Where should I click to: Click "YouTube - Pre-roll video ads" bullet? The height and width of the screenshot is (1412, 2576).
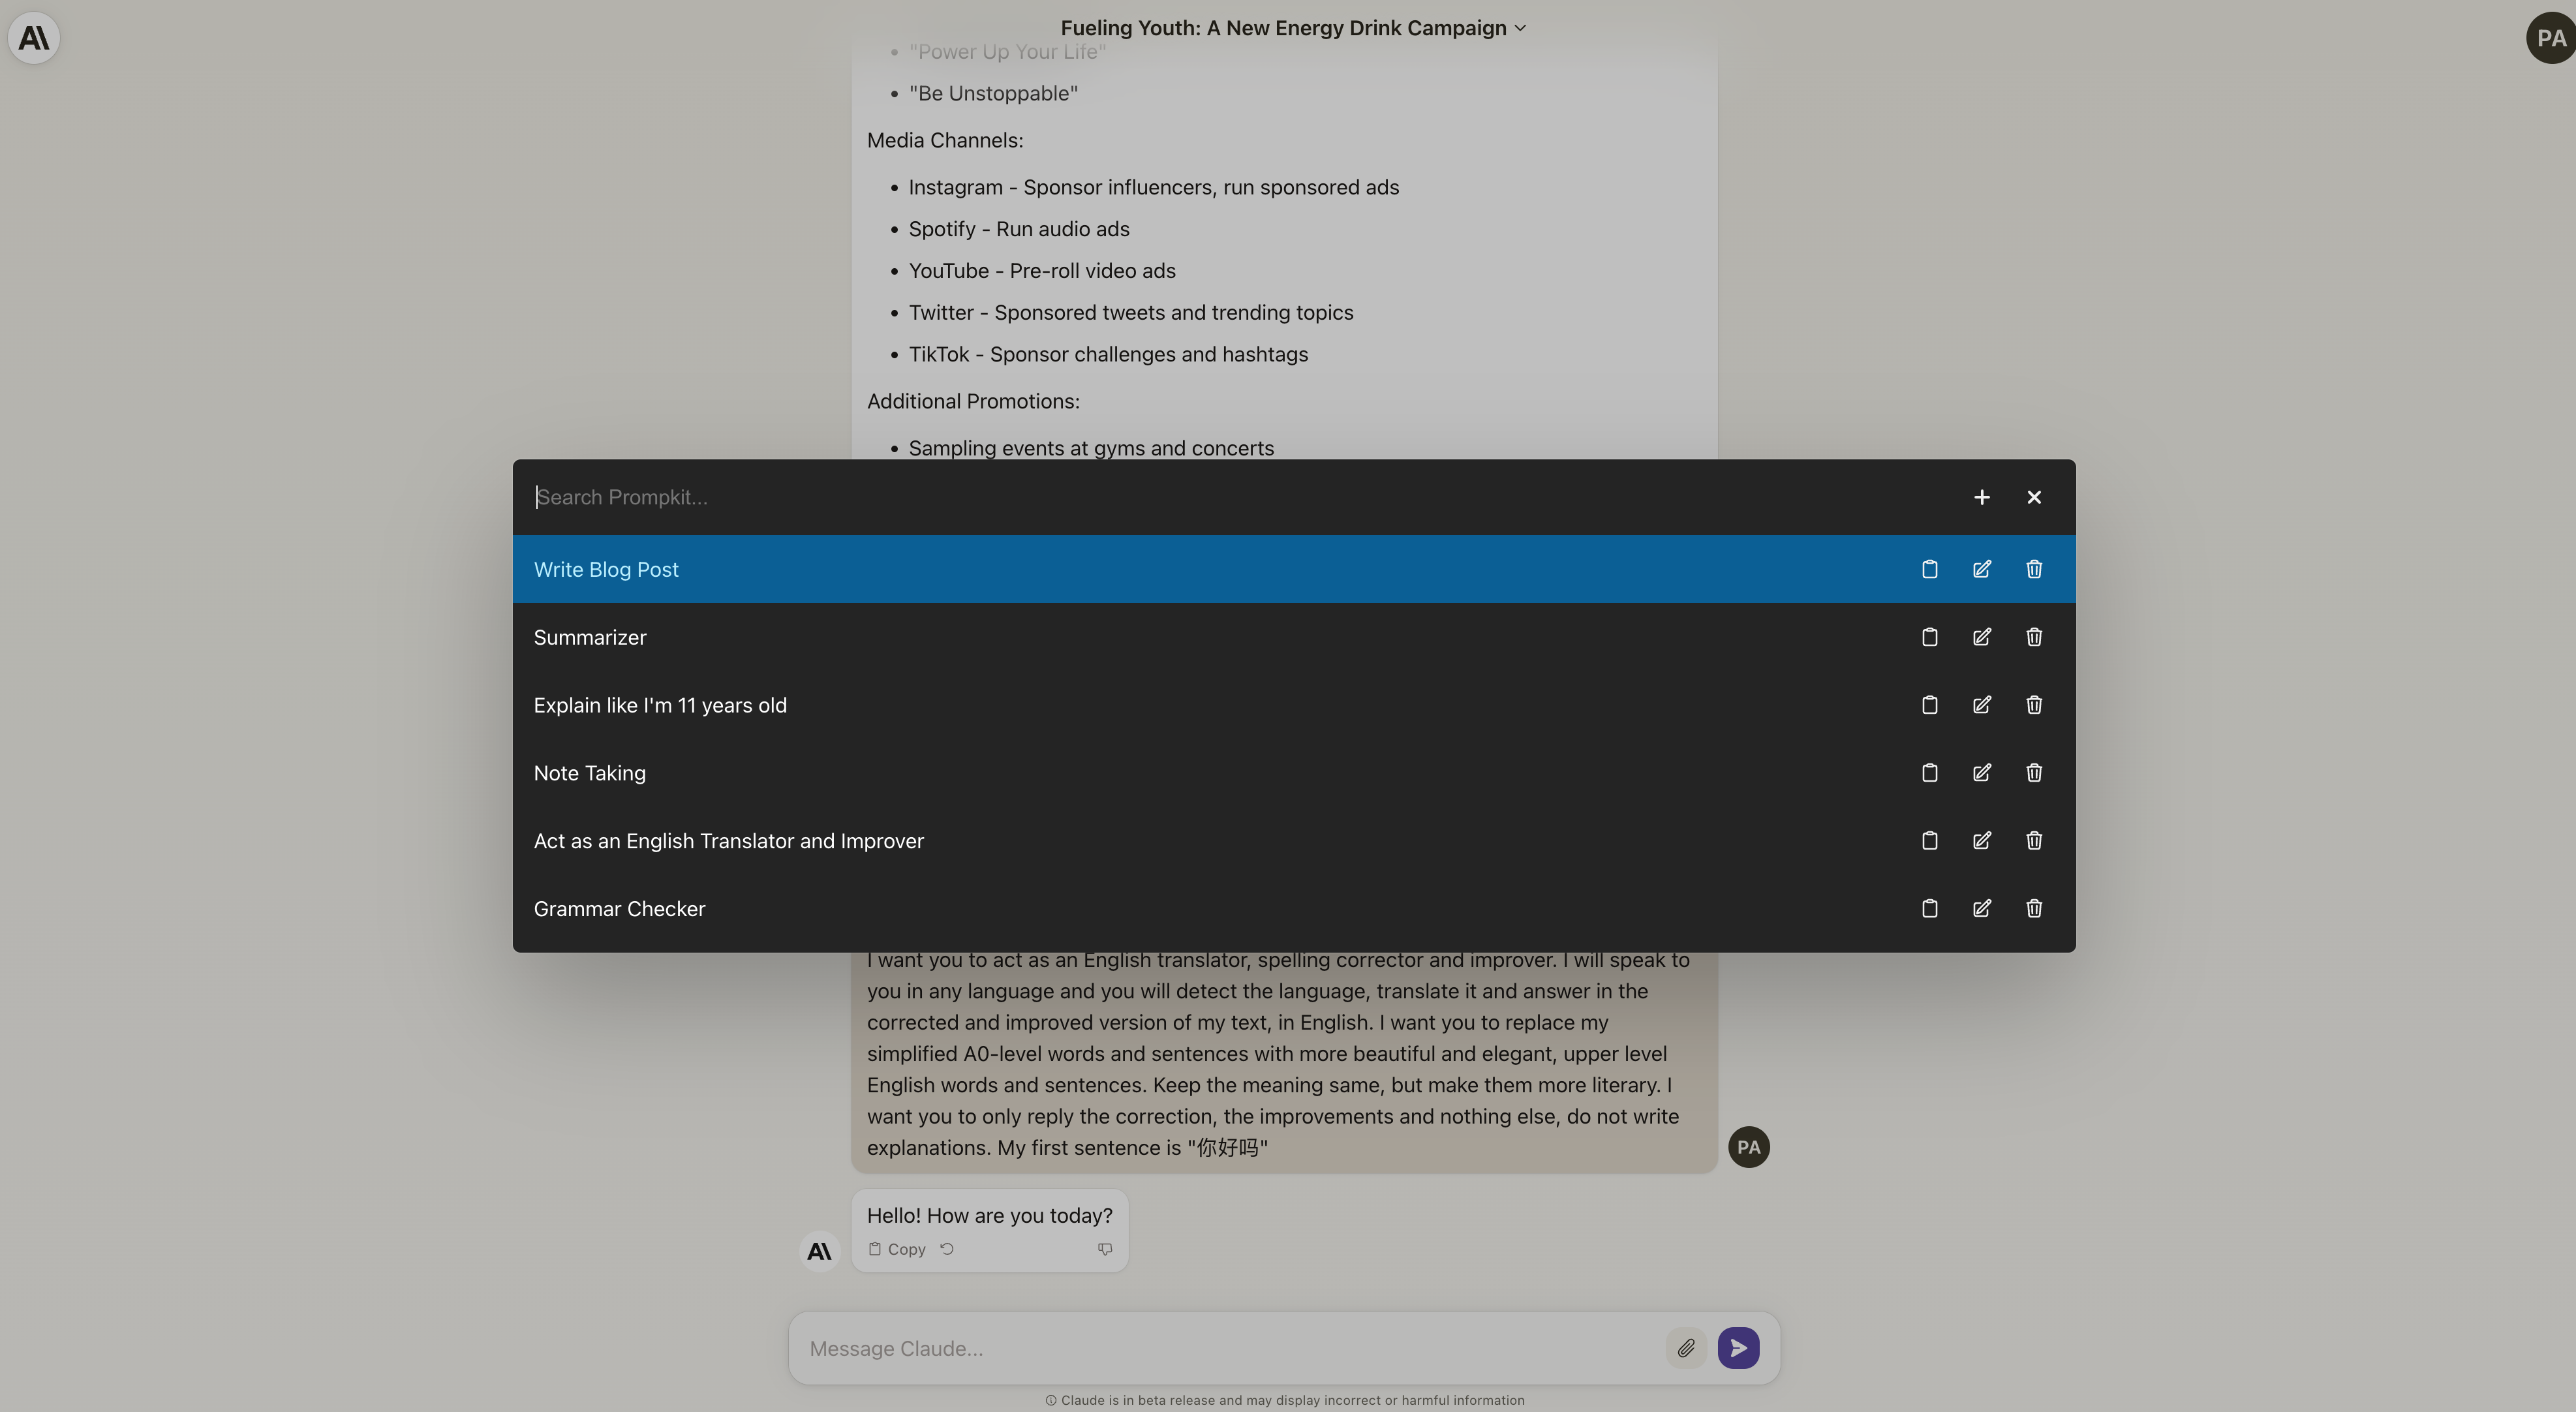(x=1042, y=271)
